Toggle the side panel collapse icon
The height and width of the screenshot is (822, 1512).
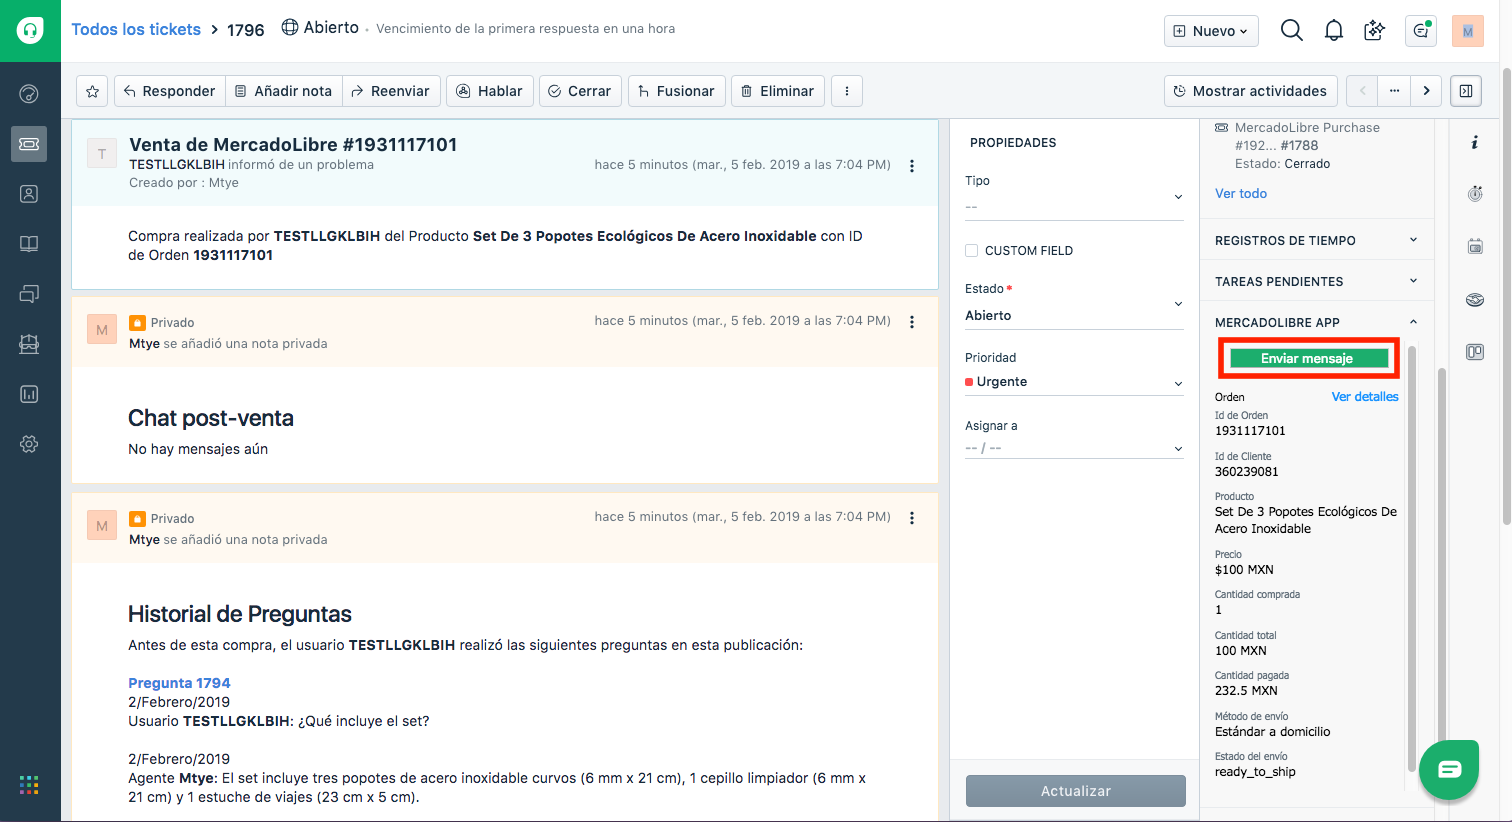pos(1466,91)
